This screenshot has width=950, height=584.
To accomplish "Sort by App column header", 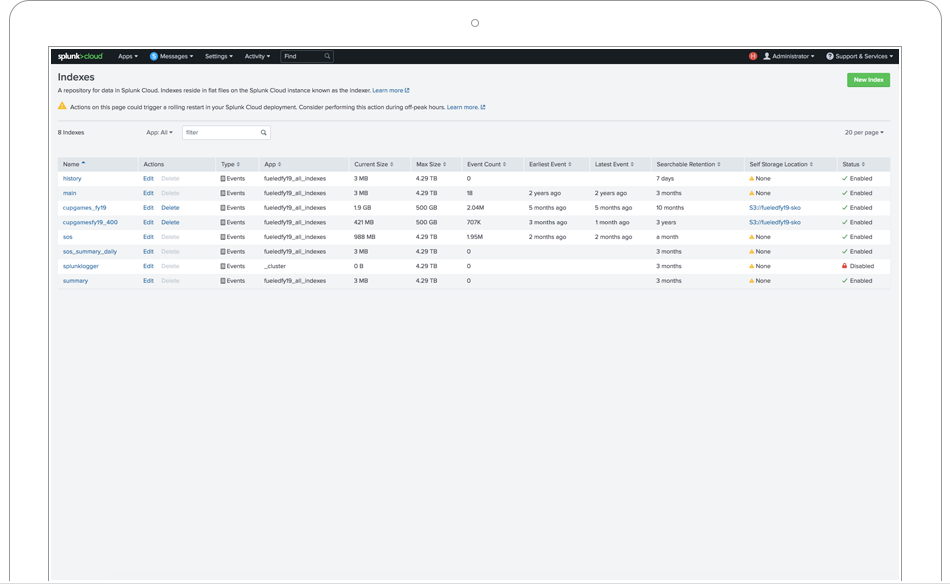I will click(273, 164).
